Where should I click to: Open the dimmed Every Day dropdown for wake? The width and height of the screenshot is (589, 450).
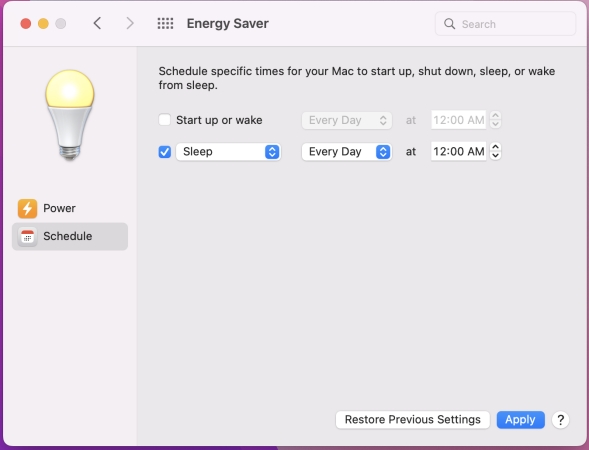coord(347,120)
